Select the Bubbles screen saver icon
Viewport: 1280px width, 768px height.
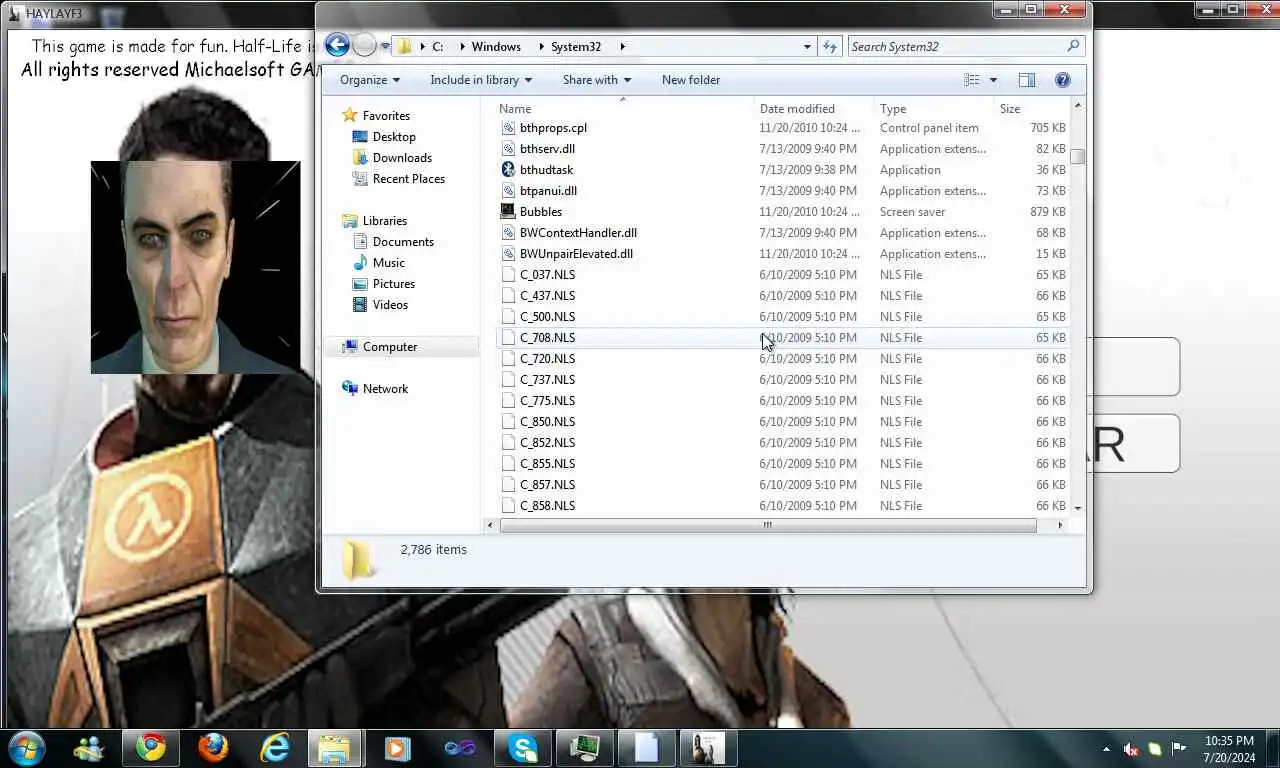coord(508,212)
